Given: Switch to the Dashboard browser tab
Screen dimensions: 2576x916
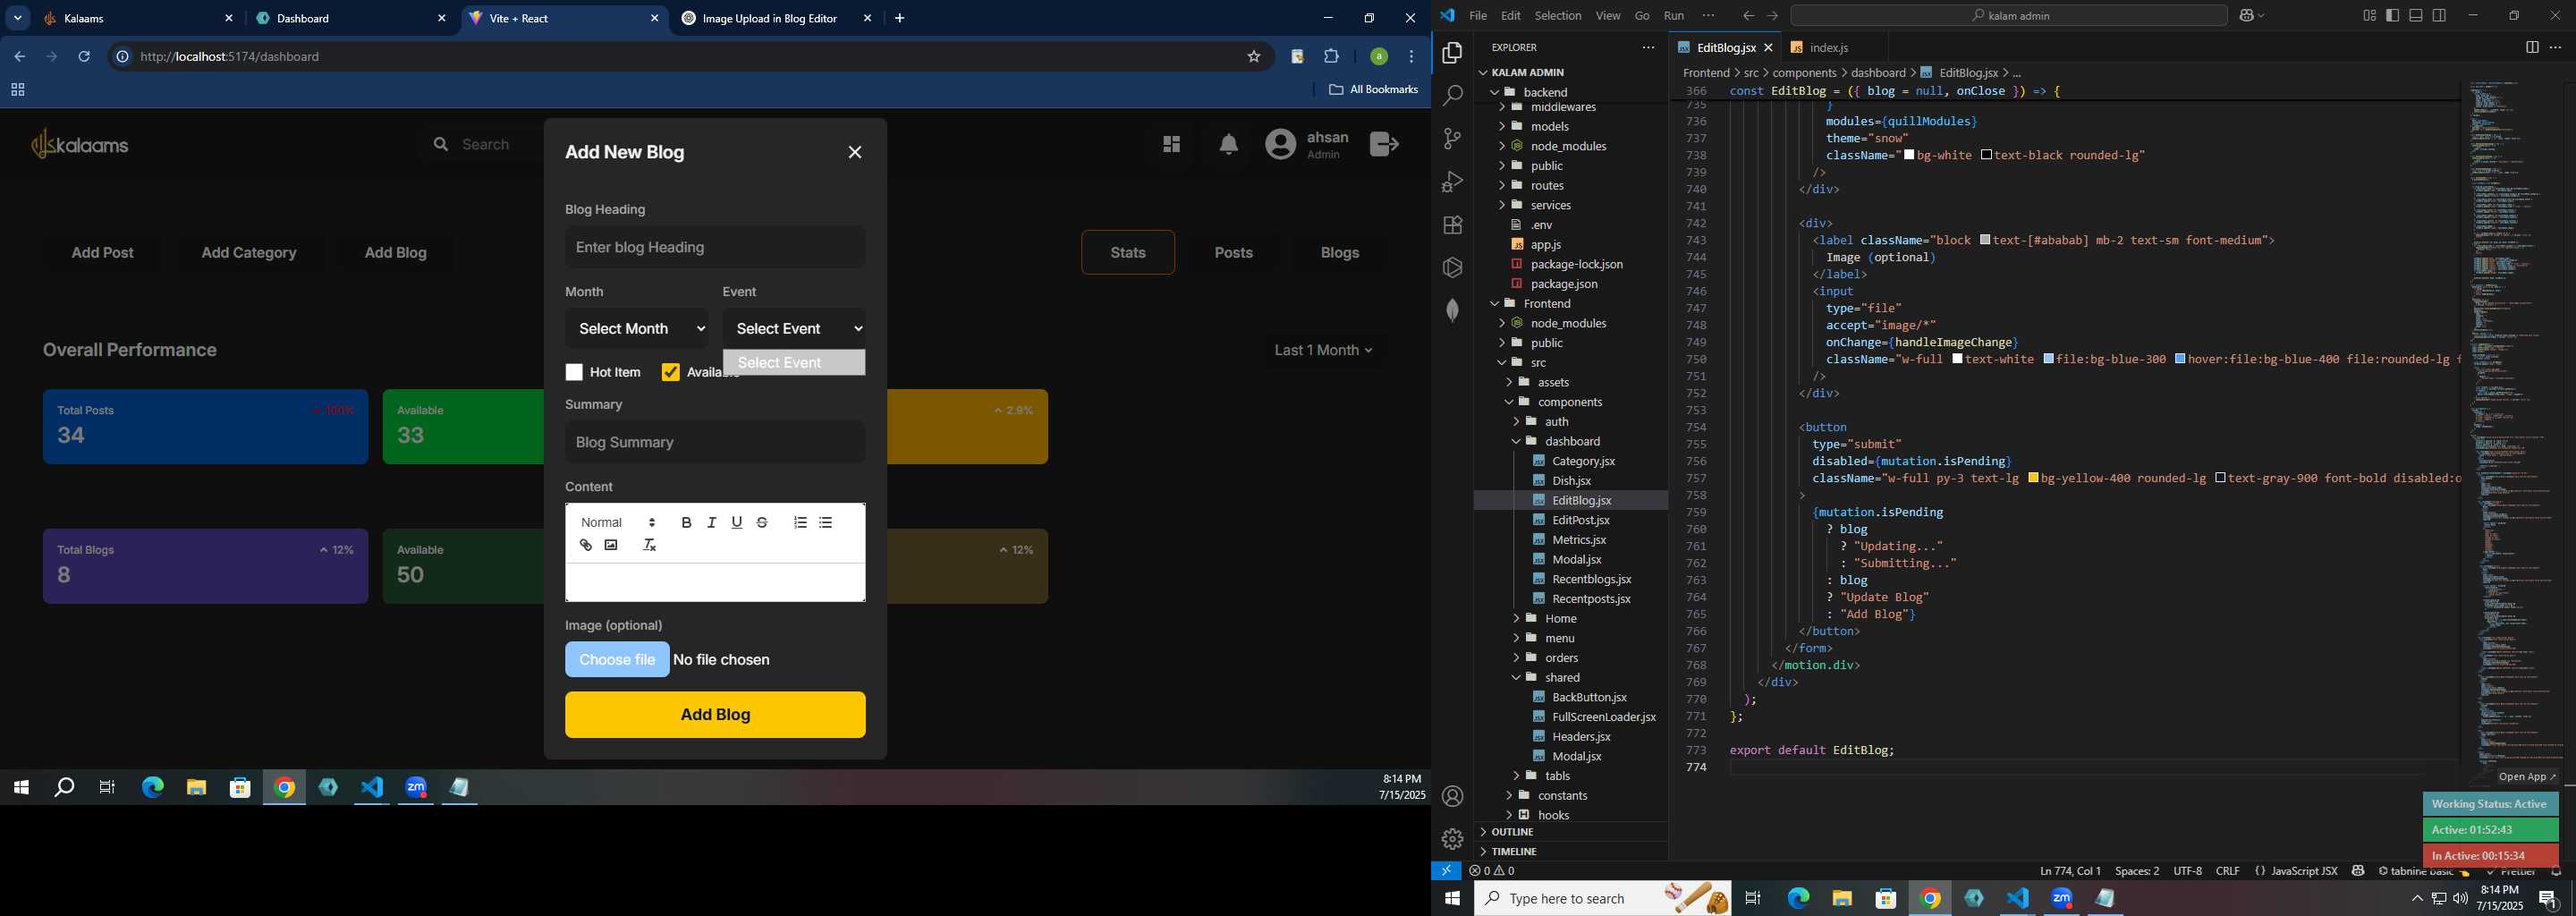Looking at the screenshot, I should pos(350,18).
